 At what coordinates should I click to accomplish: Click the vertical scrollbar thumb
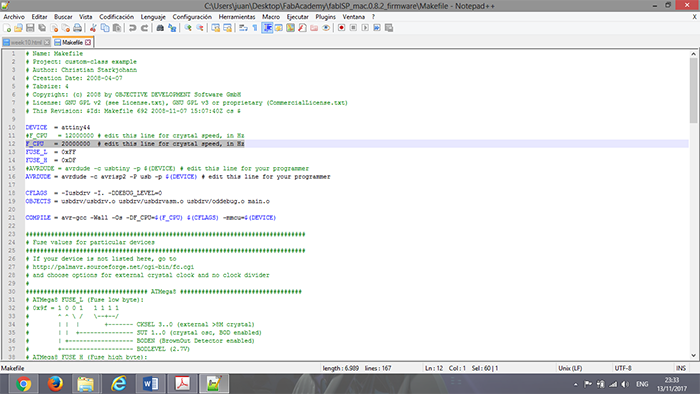(693, 91)
